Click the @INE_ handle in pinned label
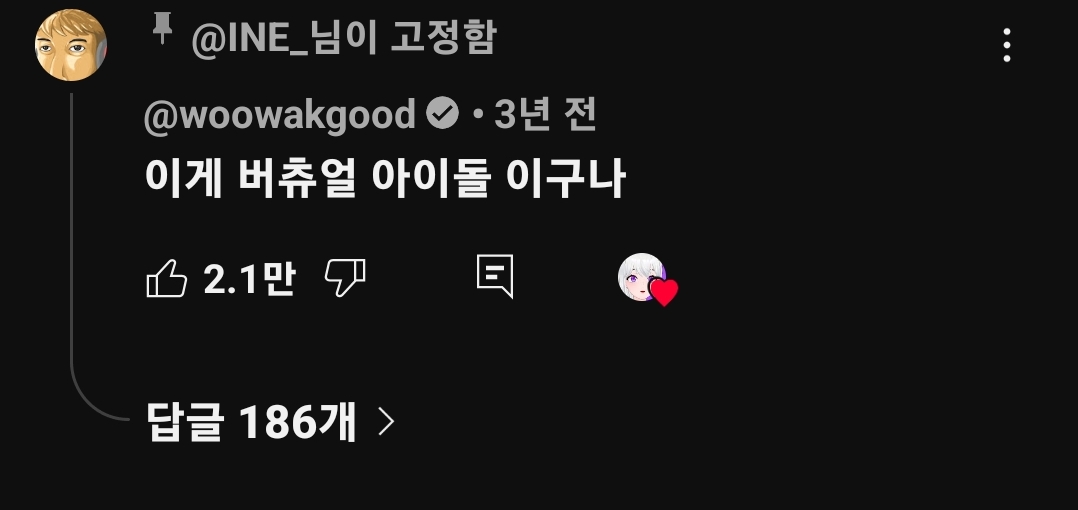This screenshot has width=1078, height=510. (249, 39)
